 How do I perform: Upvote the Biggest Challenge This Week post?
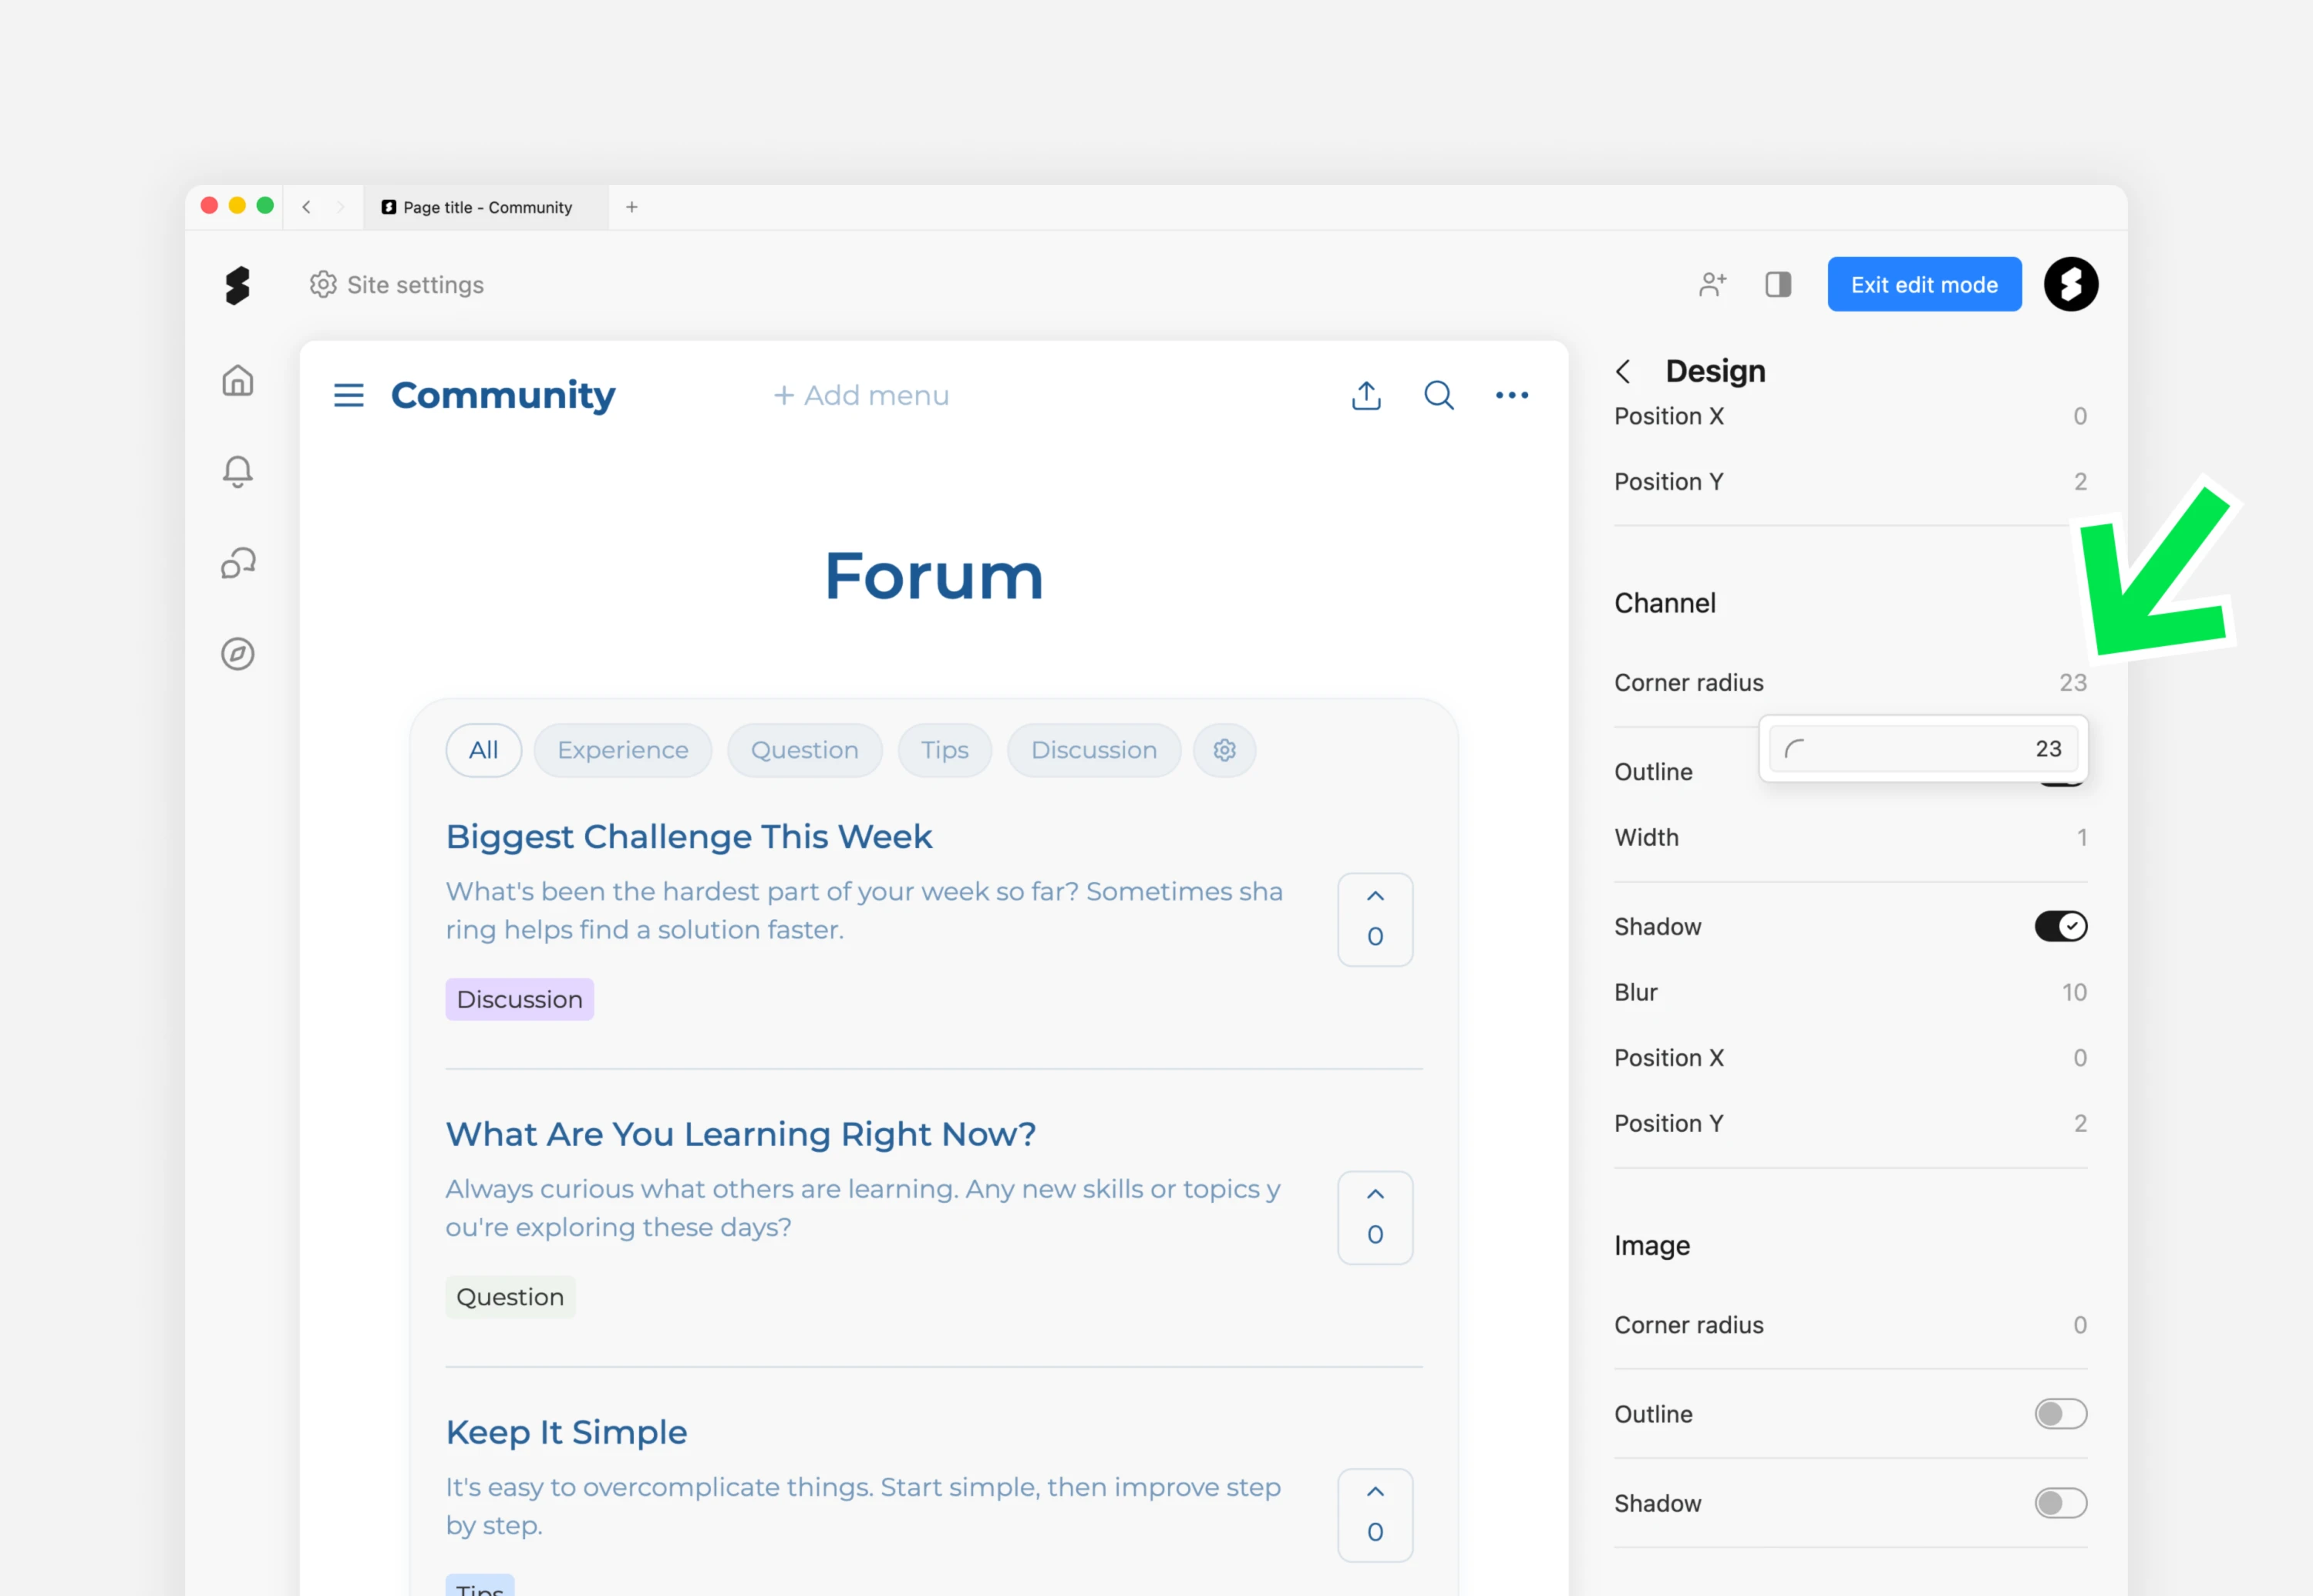point(1375,897)
